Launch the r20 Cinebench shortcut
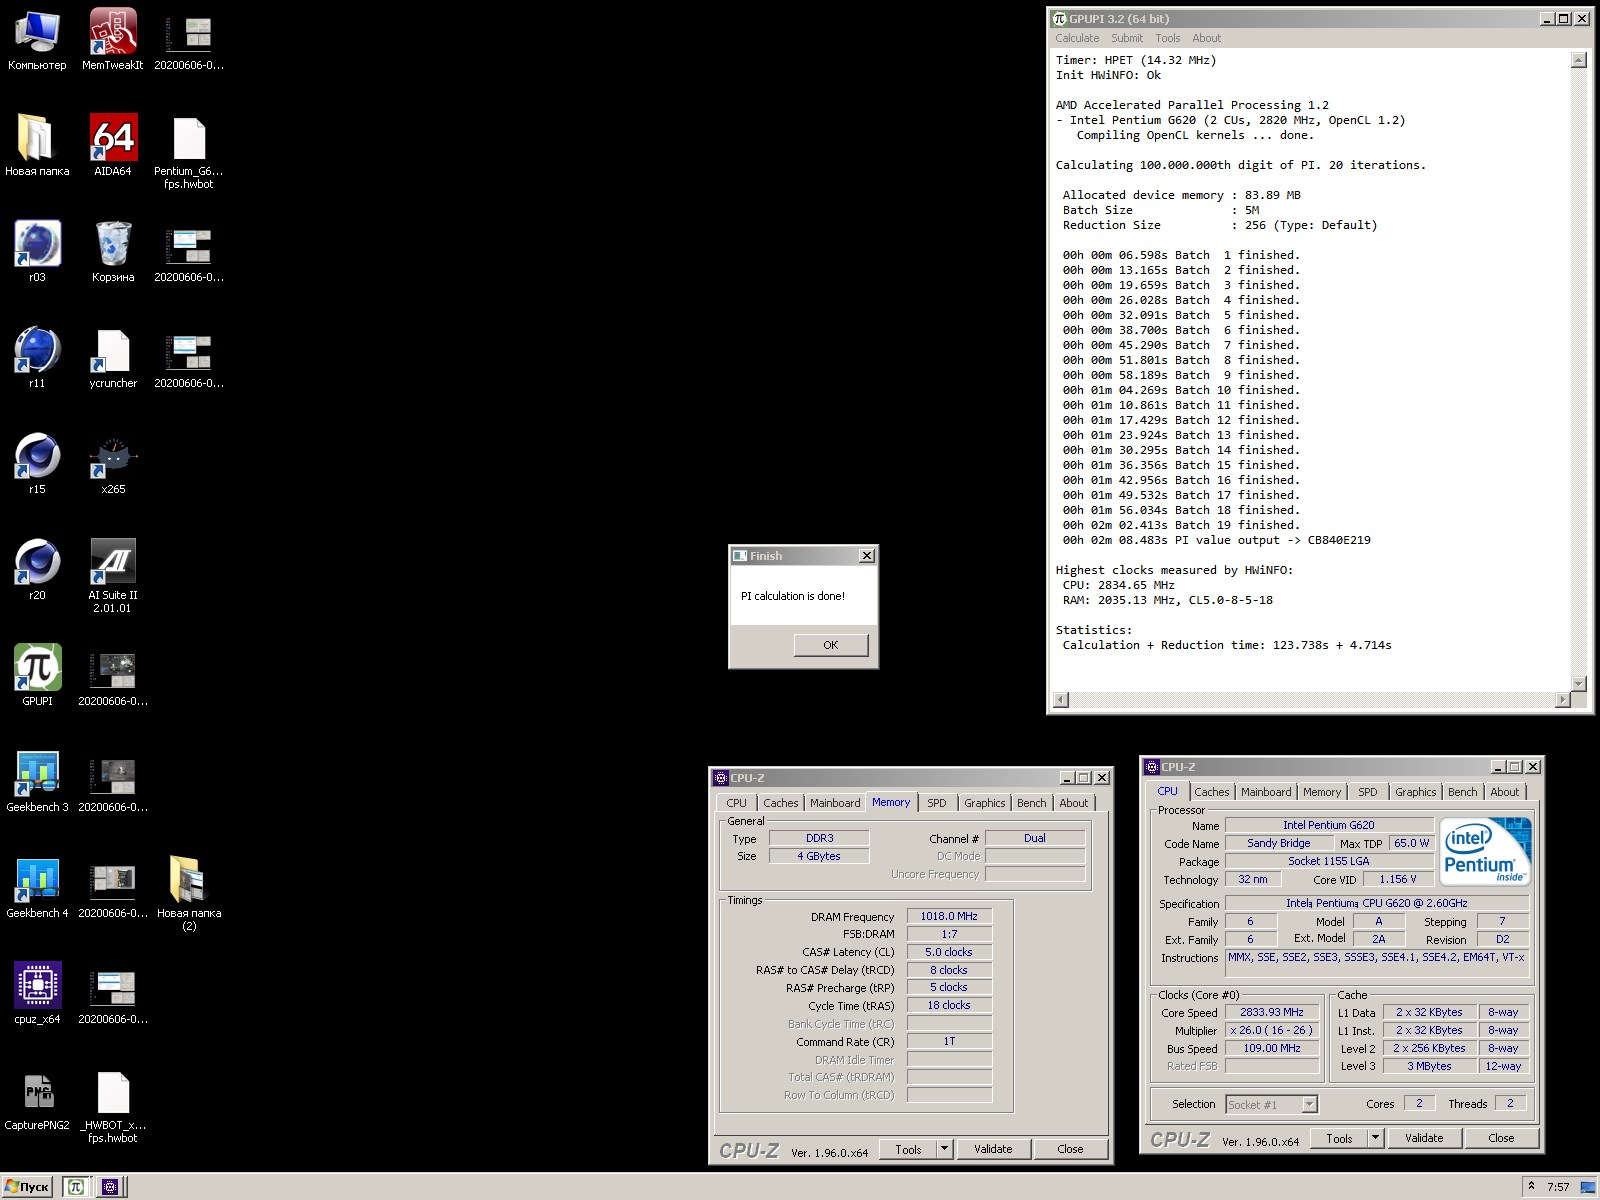1600x1200 pixels. coord(37,570)
